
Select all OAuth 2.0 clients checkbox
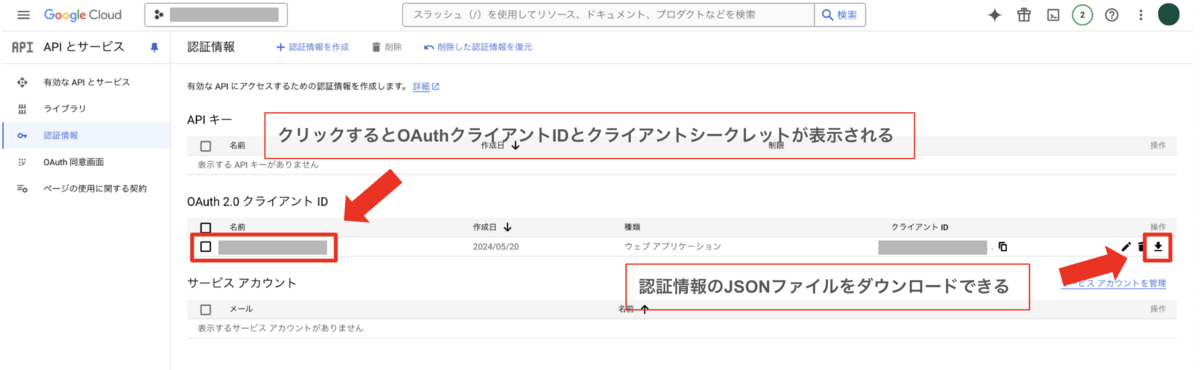pyautogui.click(x=205, y=227)
